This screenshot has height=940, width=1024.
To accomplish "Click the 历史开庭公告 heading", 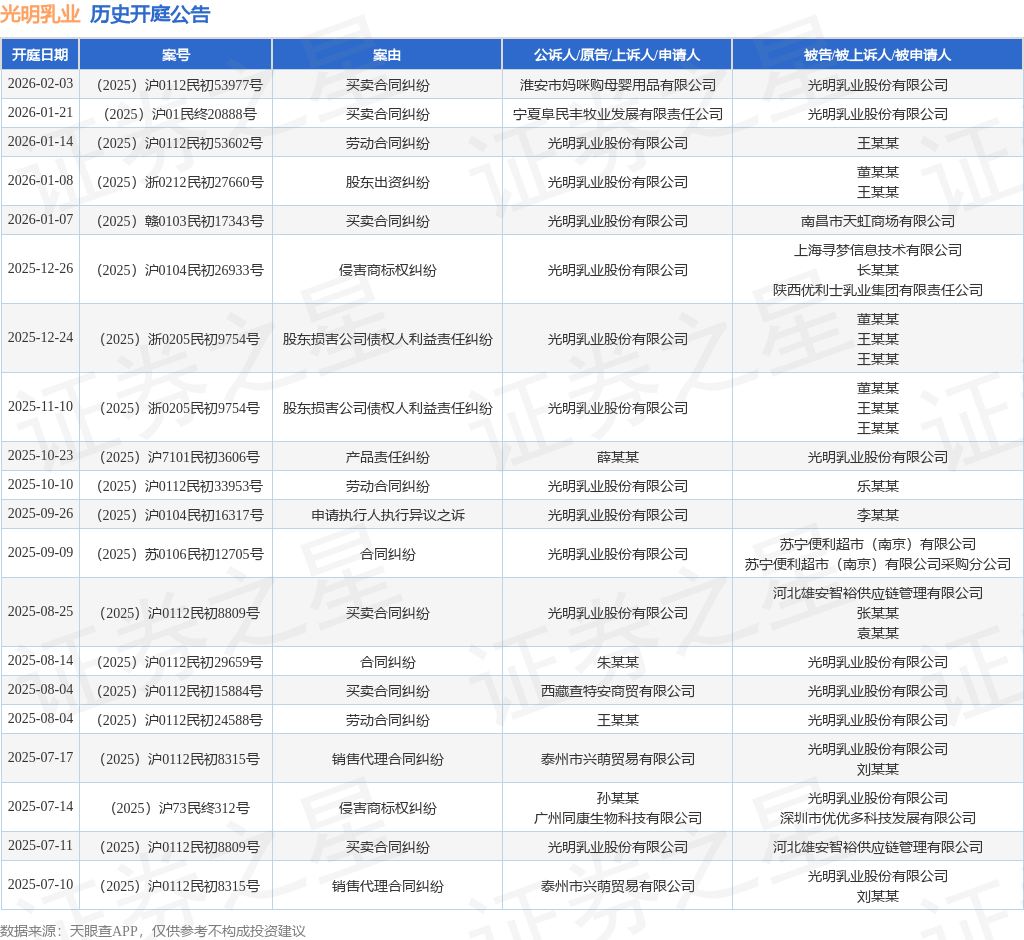I will (150, 14).
